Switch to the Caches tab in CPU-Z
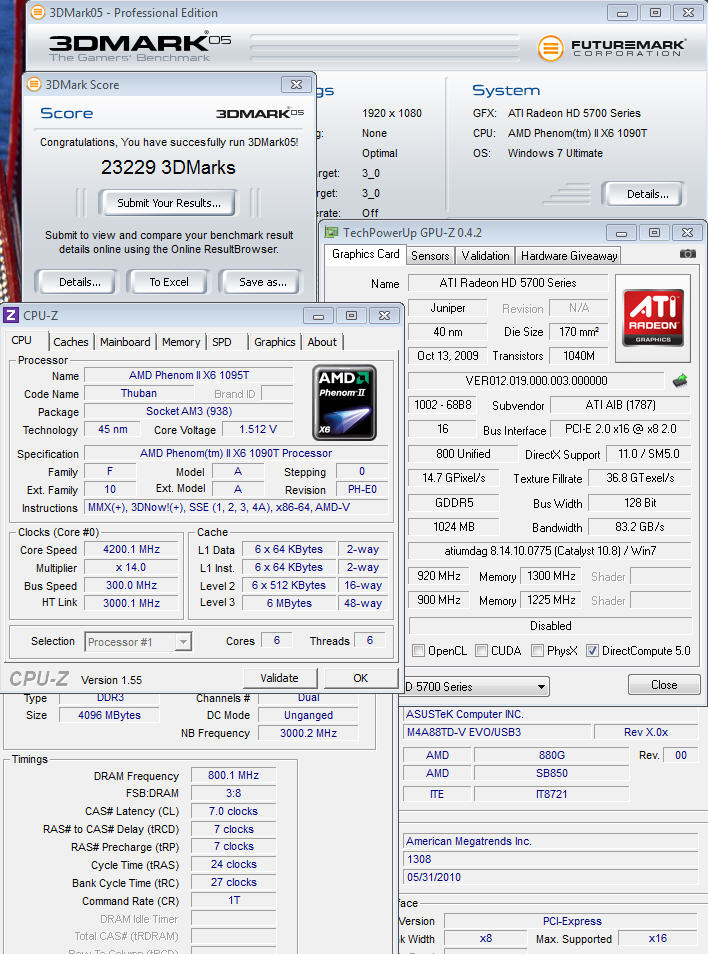 pyautogui.click(x=71, y=342)
